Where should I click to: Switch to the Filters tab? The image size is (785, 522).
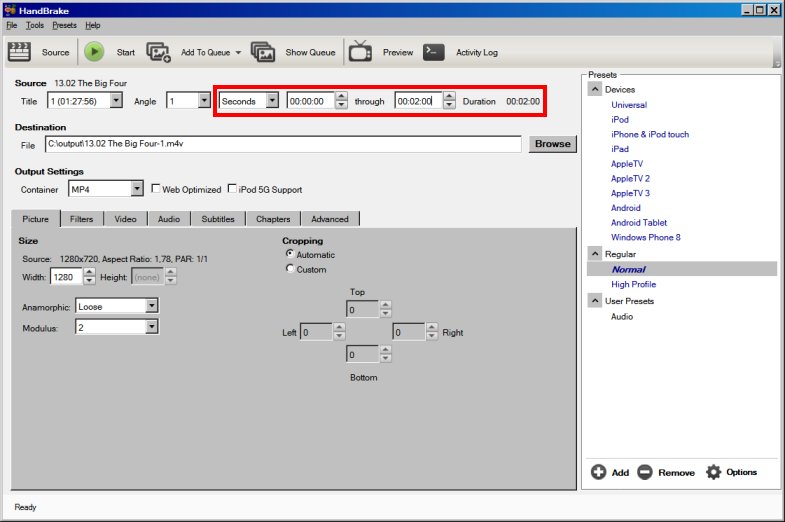coord(82,219)
